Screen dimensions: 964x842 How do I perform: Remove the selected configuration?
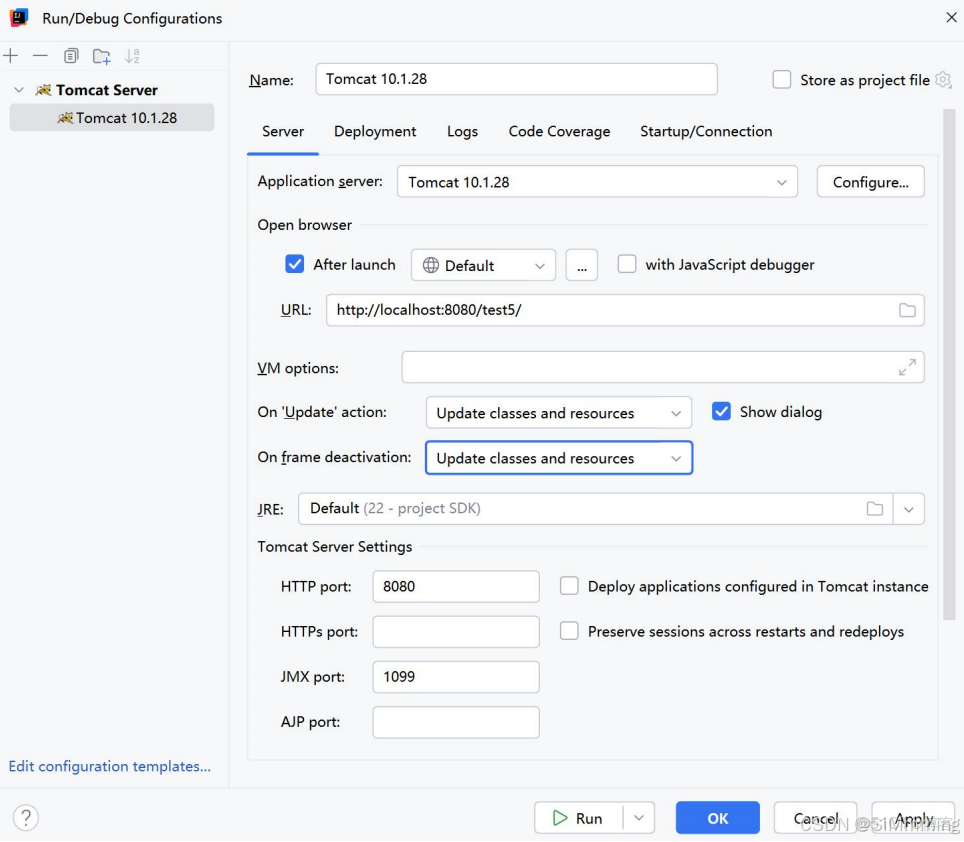click(x=39, y=55)
